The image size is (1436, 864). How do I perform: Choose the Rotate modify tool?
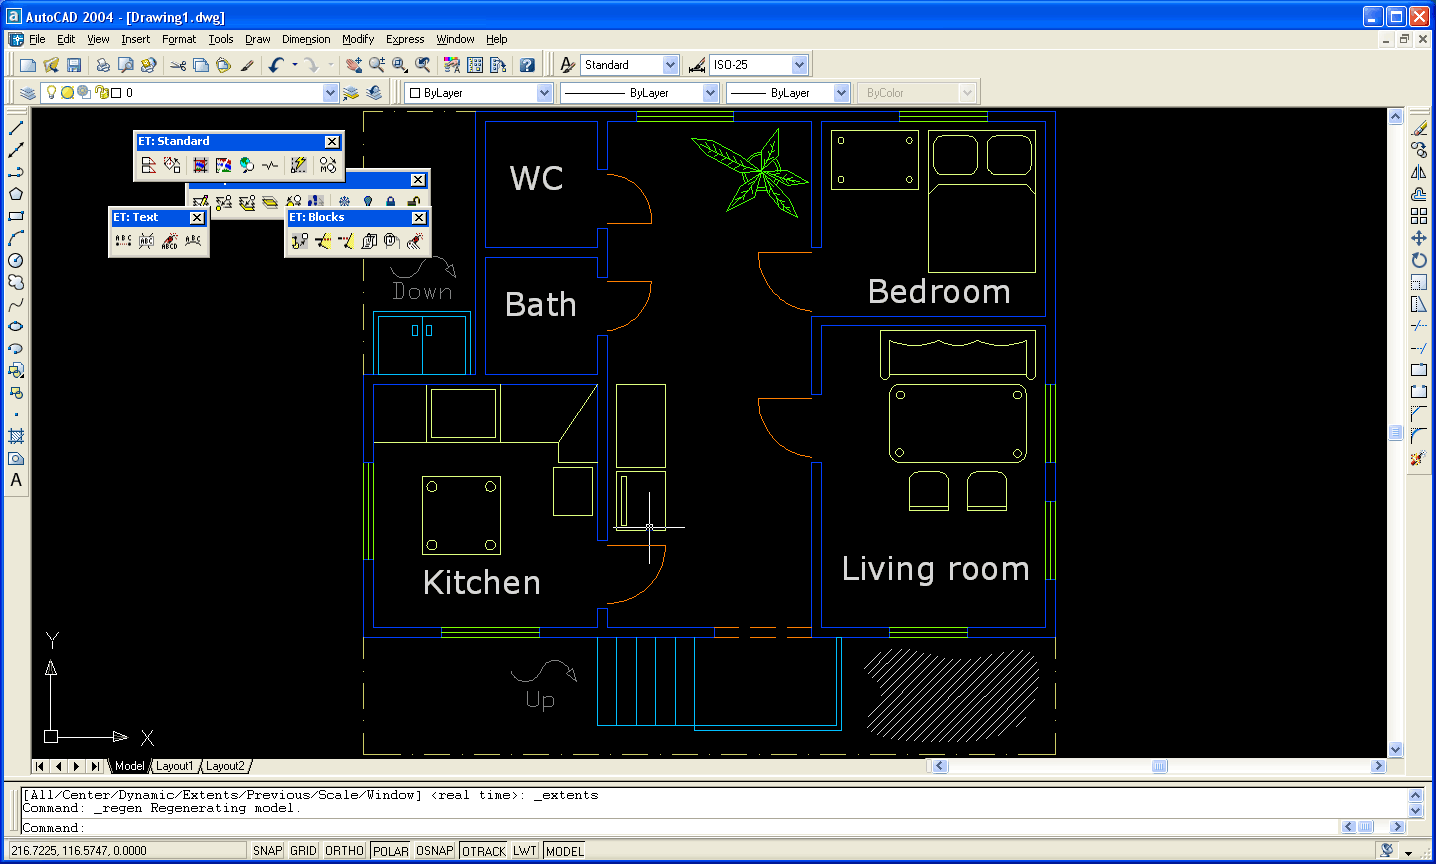1419,260
